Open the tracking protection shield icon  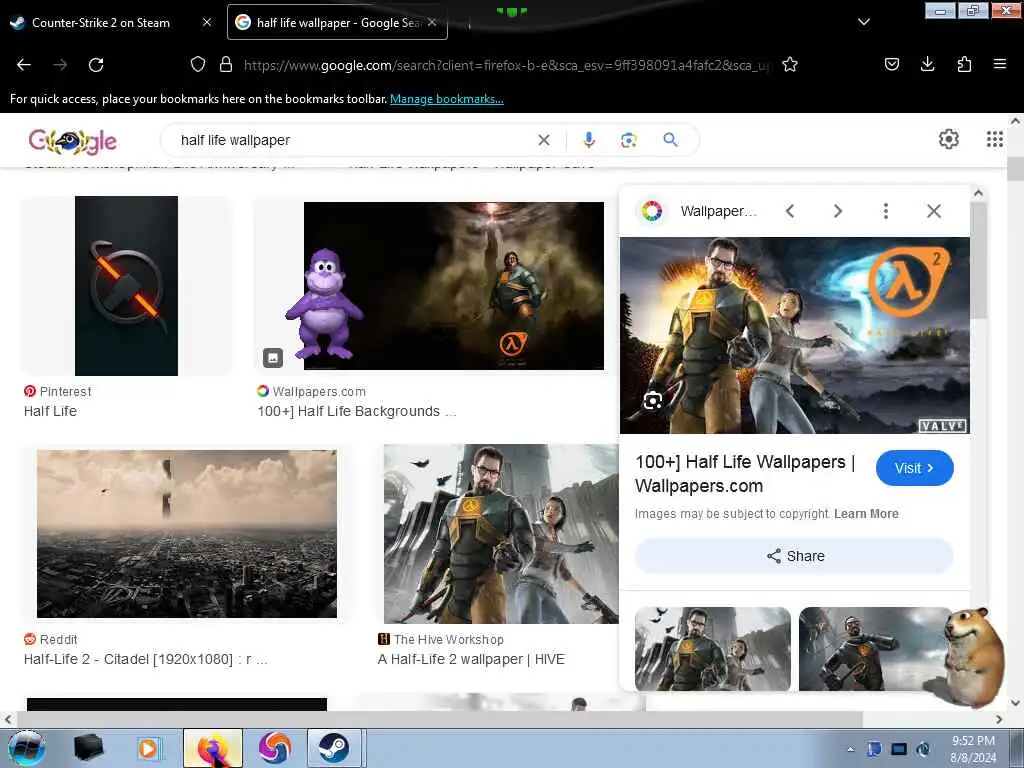(198, 64)
